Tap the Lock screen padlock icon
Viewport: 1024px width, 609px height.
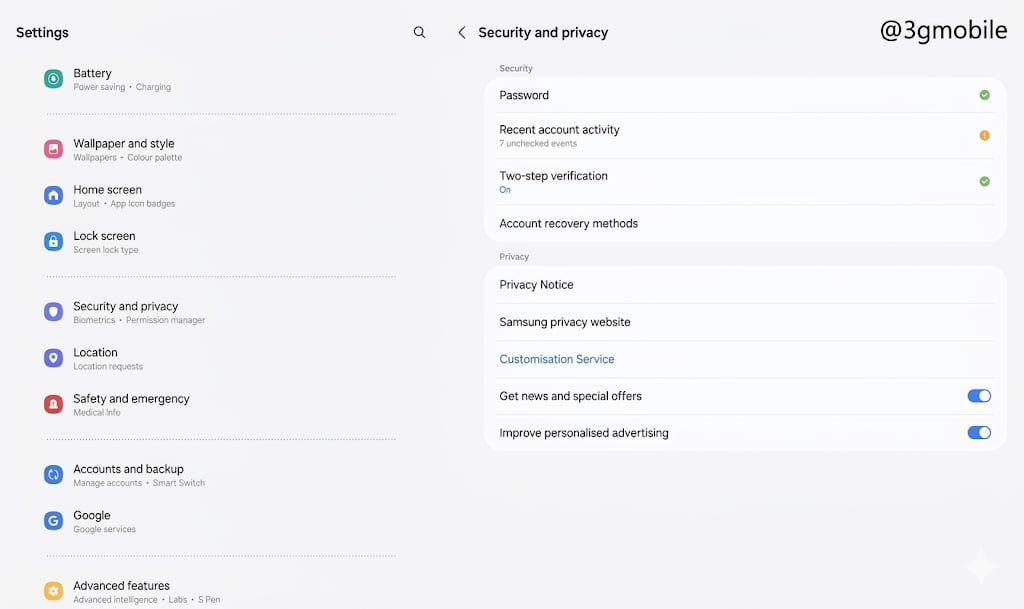pyautogui.click(x=53, y=242)
